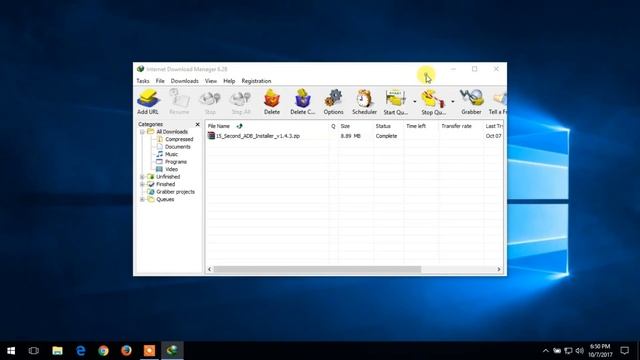Screen dimensions: 640x360
Task: Click the horizontal scrollbar right arrow
Action: click(x=499, y=269)
